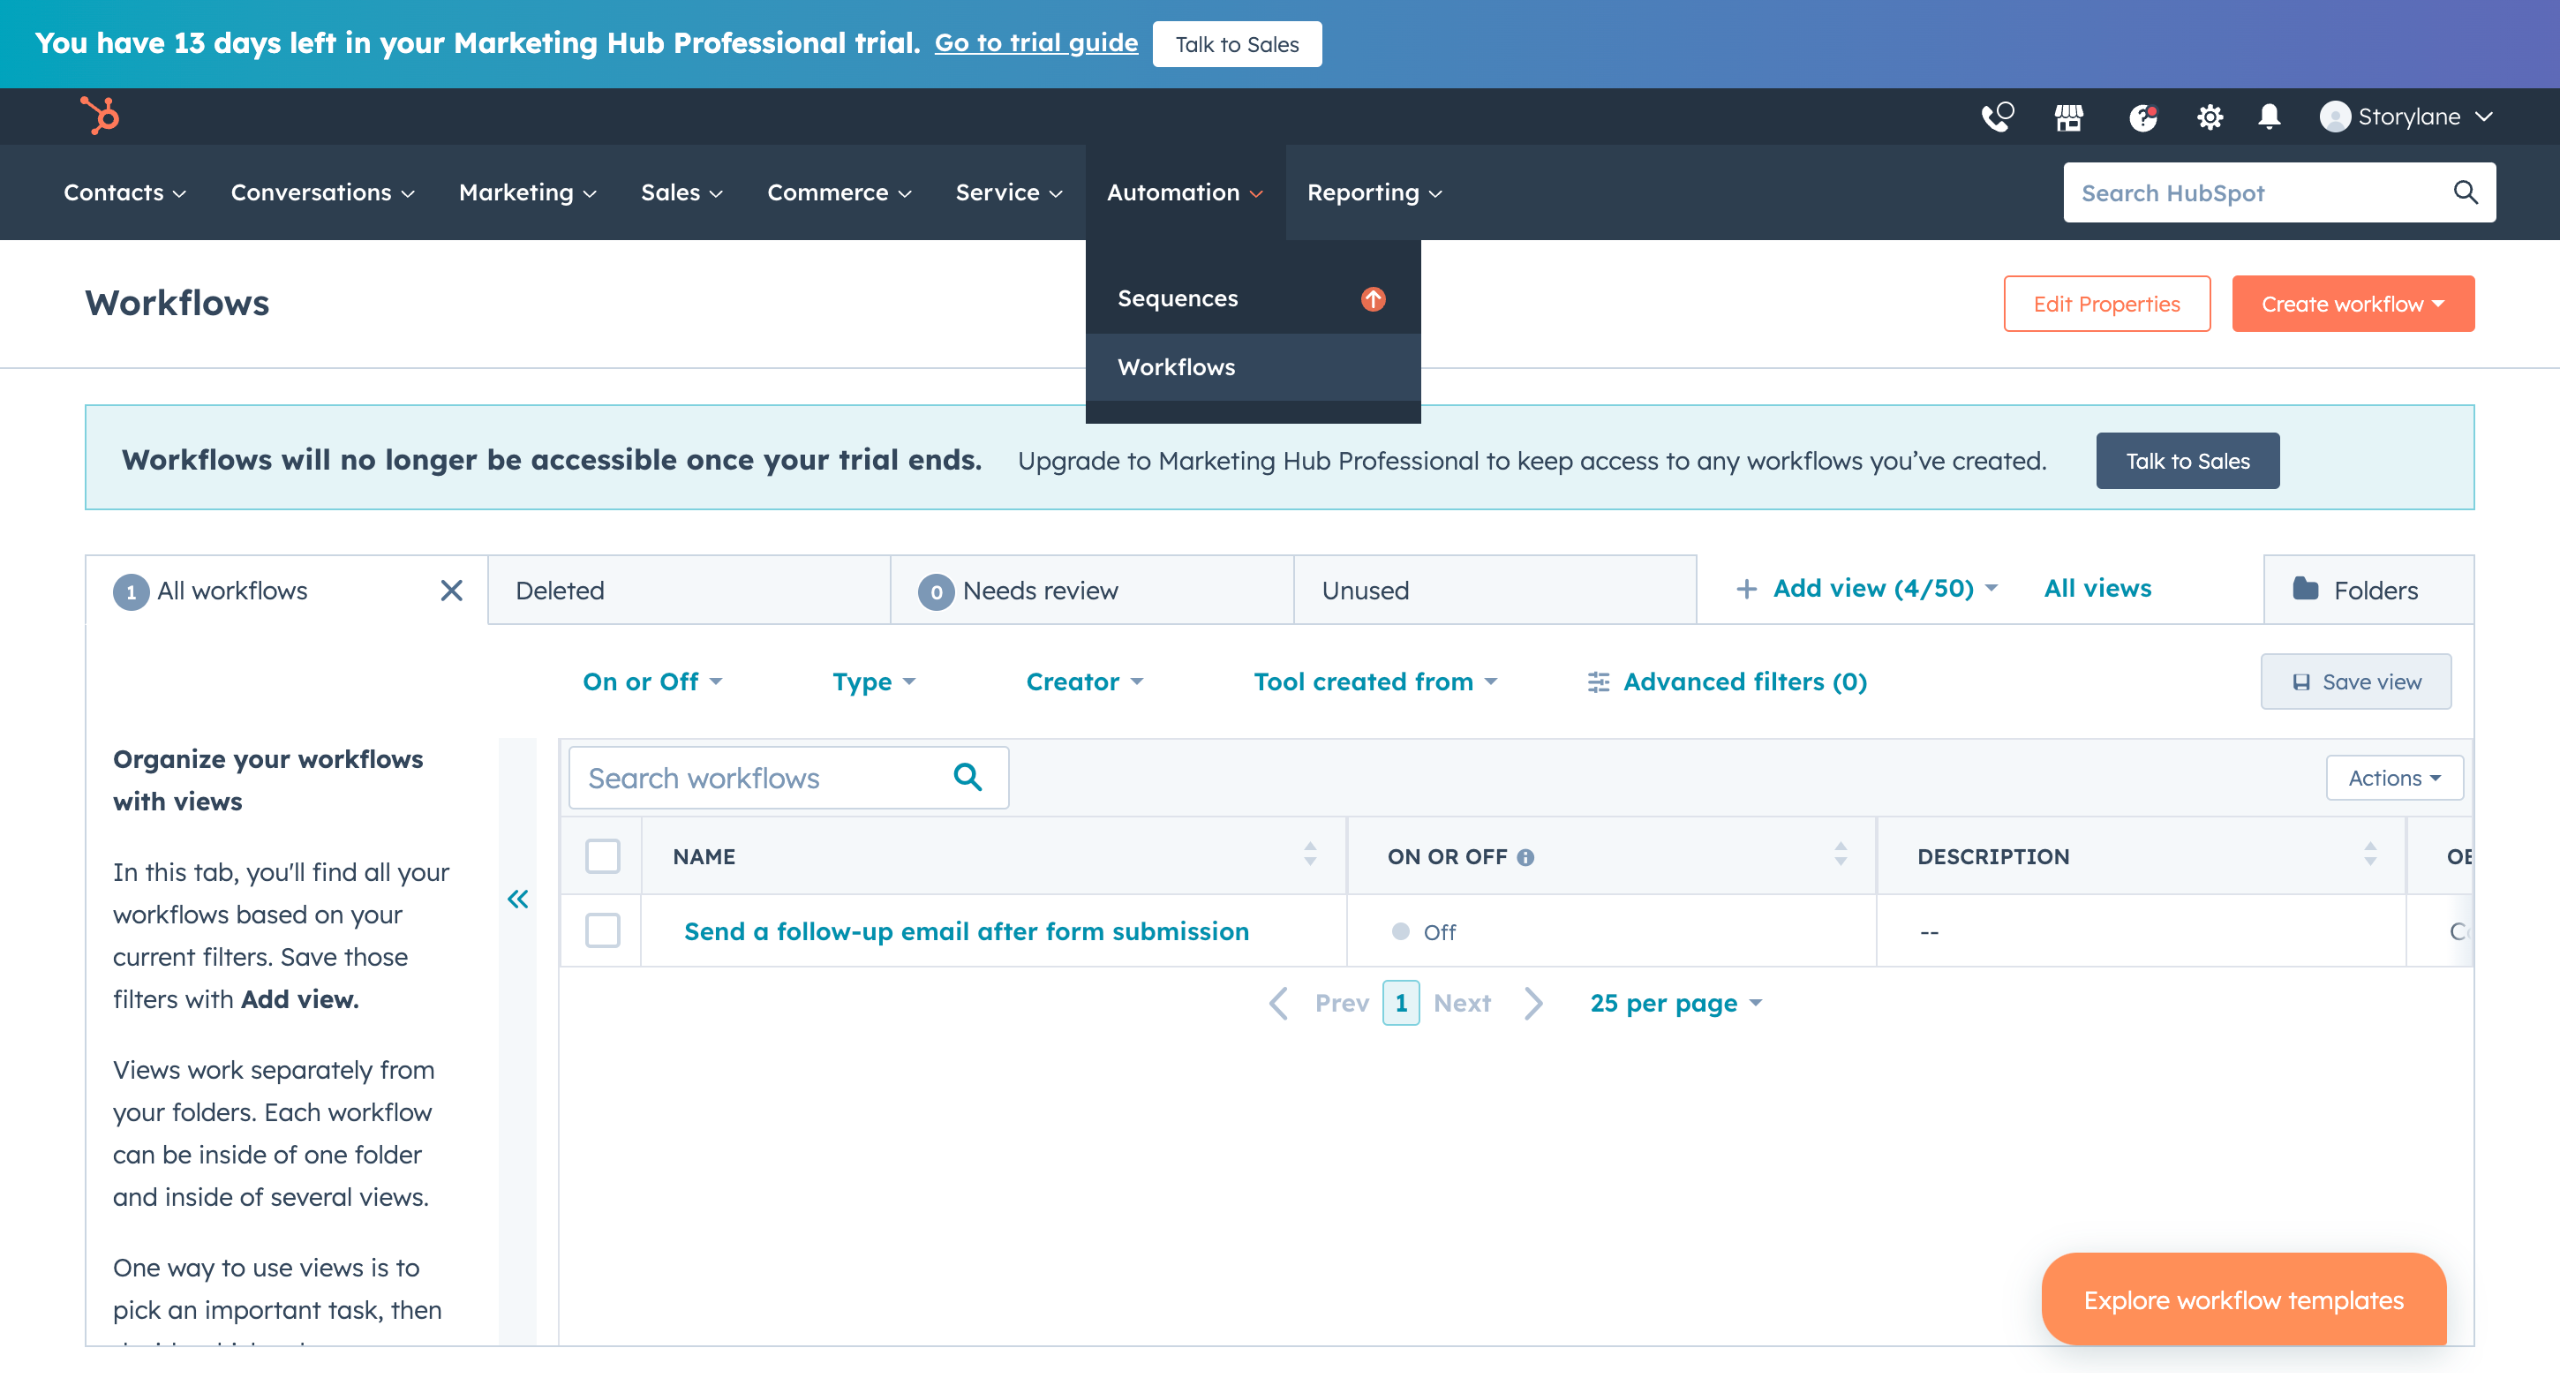The height and width of the screenshot is (1373, 2560).
Task: Open the Creator filter dropdown
Action: pyautogui.click(x=1084, y=682)
